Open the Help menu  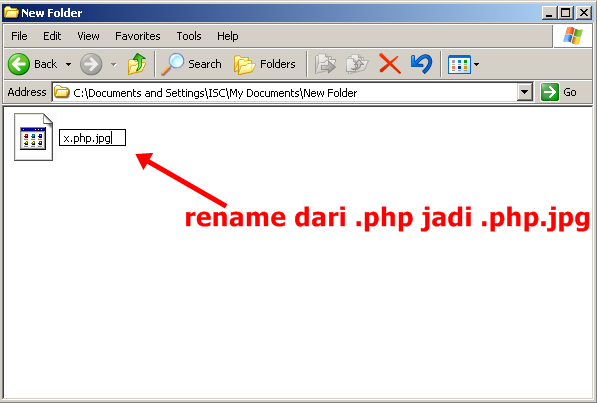click(x=228, y=36)
